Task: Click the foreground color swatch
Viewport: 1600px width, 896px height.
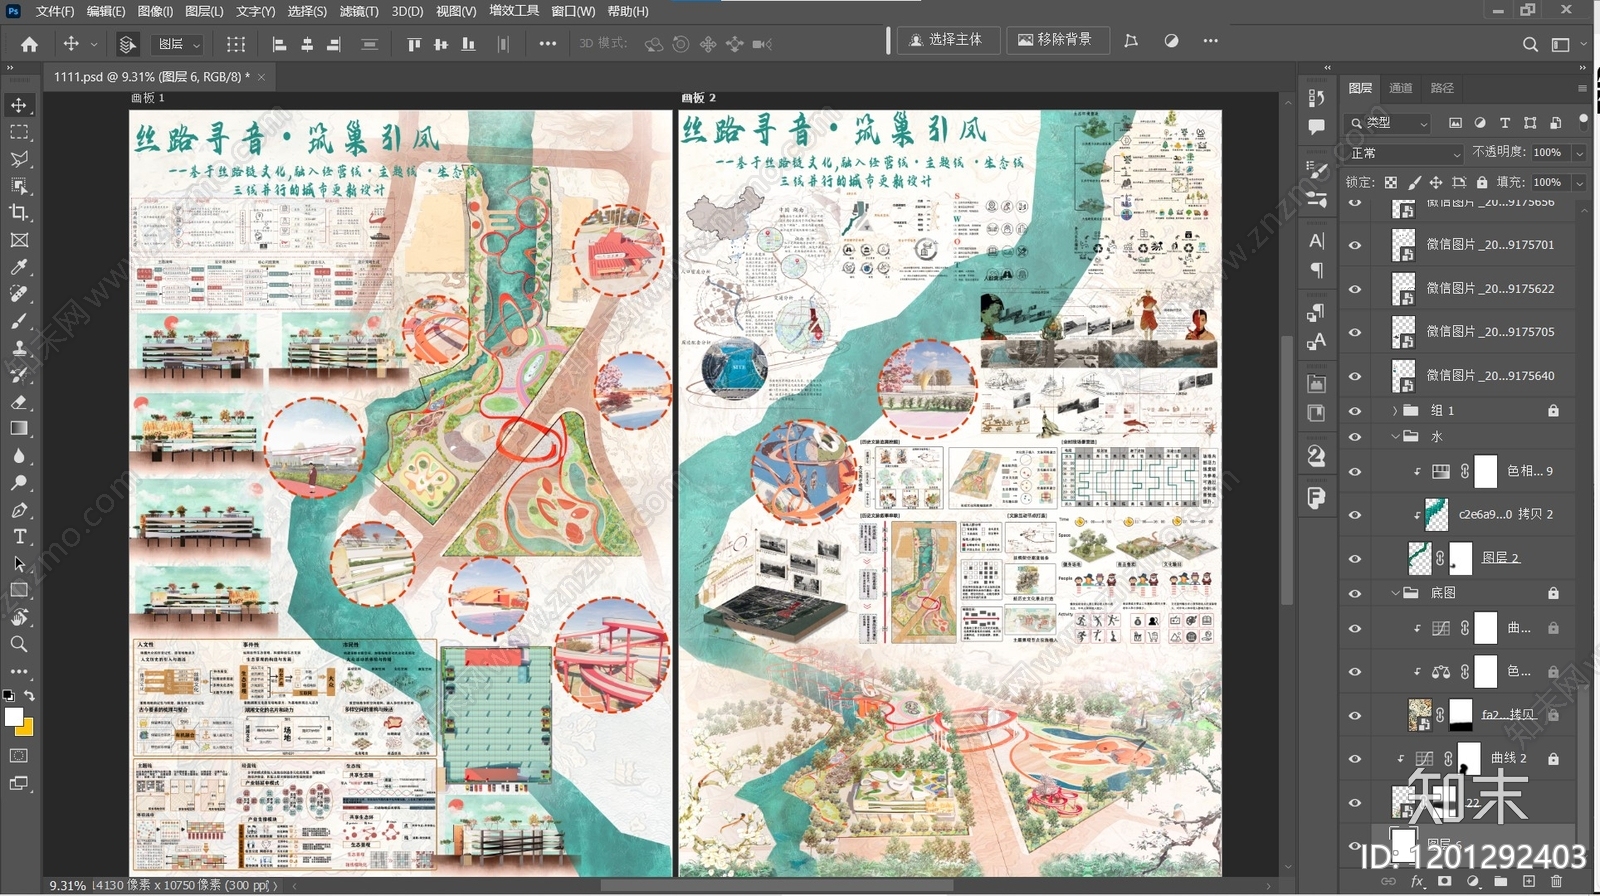Action: tap(14, 717)
